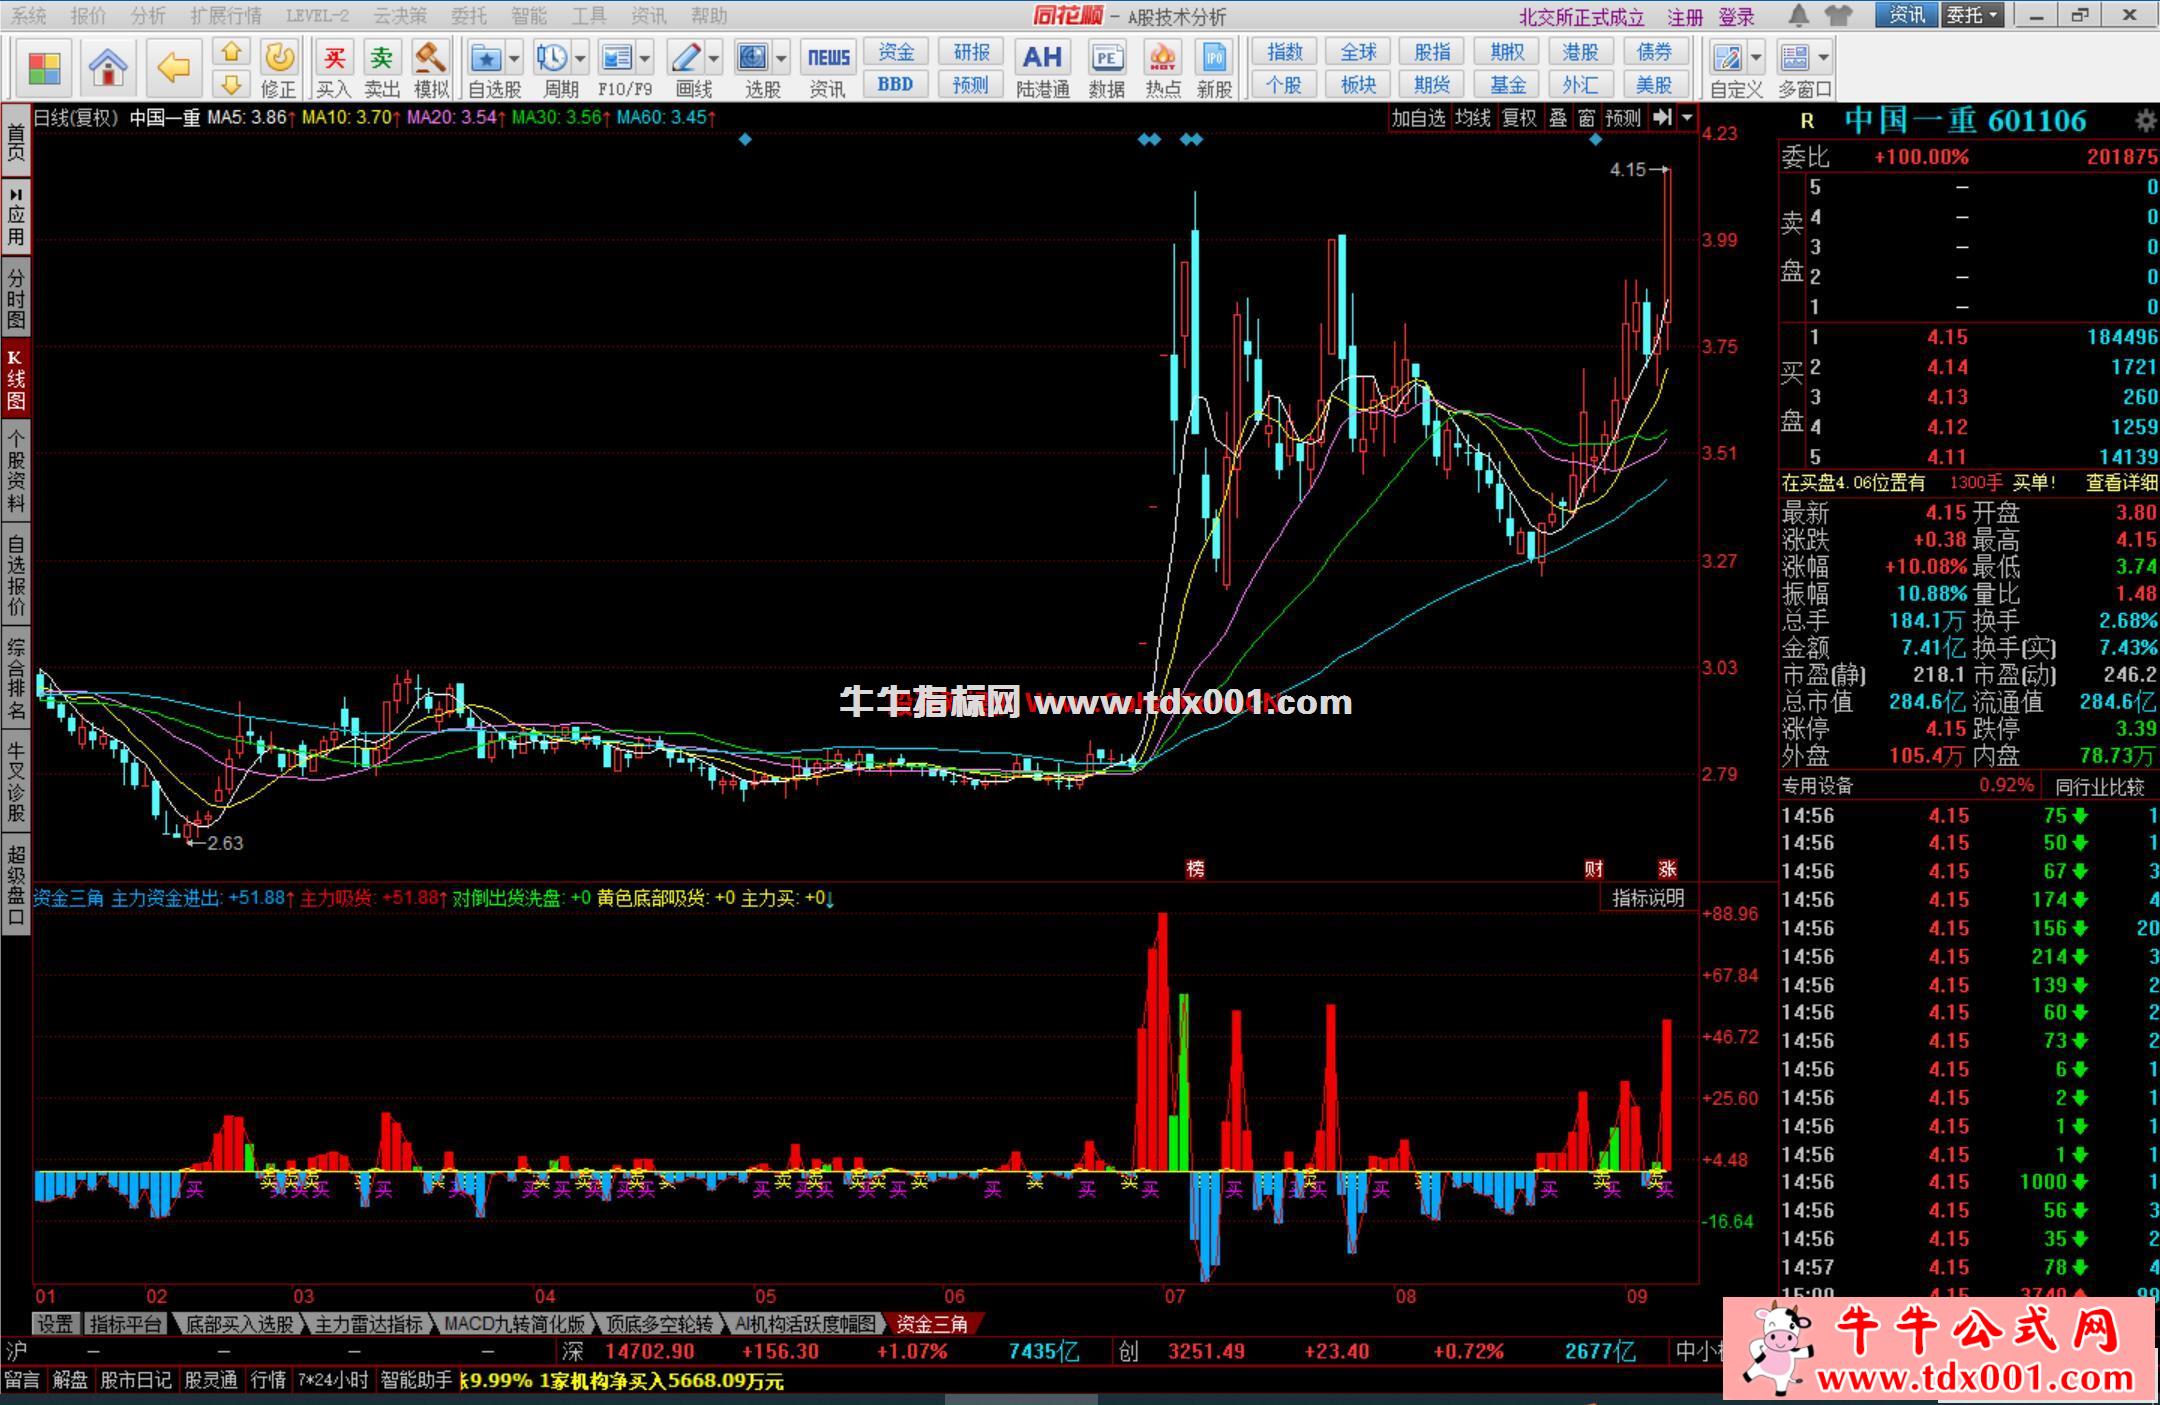Click the 财 marker on chart

point(1593,869)
